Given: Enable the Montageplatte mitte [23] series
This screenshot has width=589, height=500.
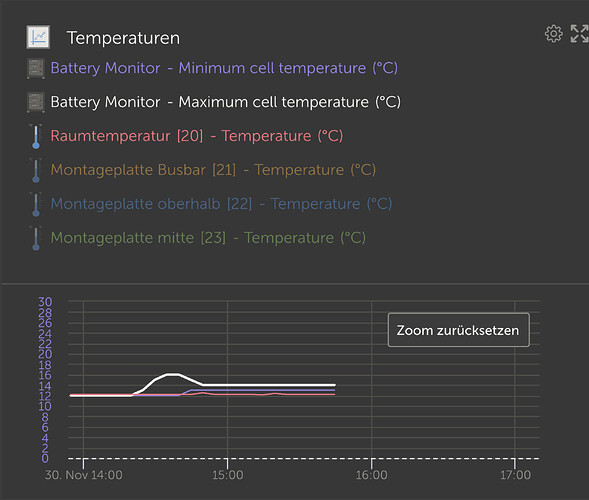Looking at the screenshot, I should tap(208, 238).
